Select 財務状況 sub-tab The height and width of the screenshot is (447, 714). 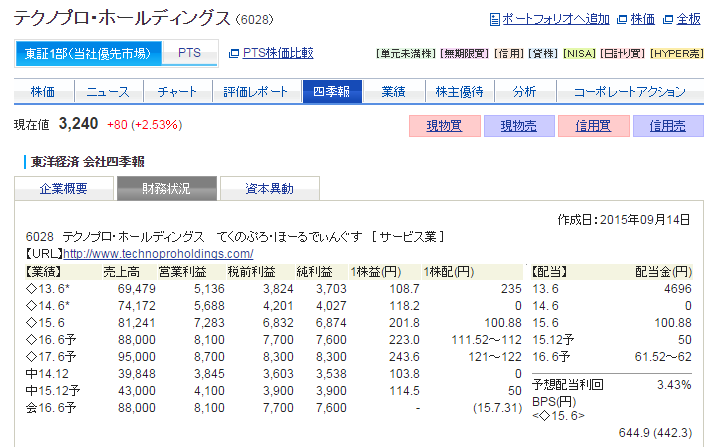(x=167, y=188)
